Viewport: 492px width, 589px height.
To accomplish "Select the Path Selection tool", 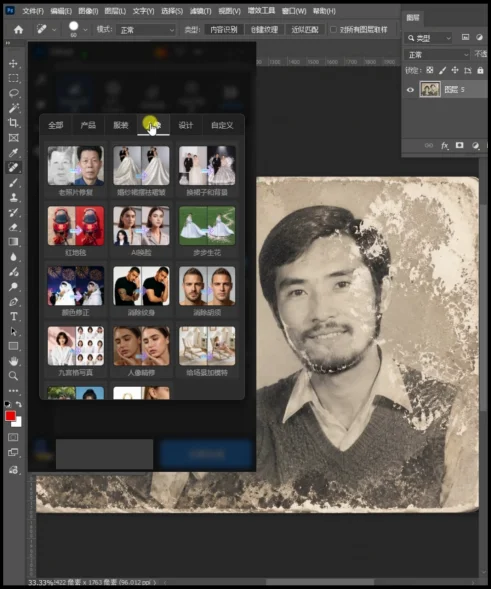I will click(x=14, y=331).
